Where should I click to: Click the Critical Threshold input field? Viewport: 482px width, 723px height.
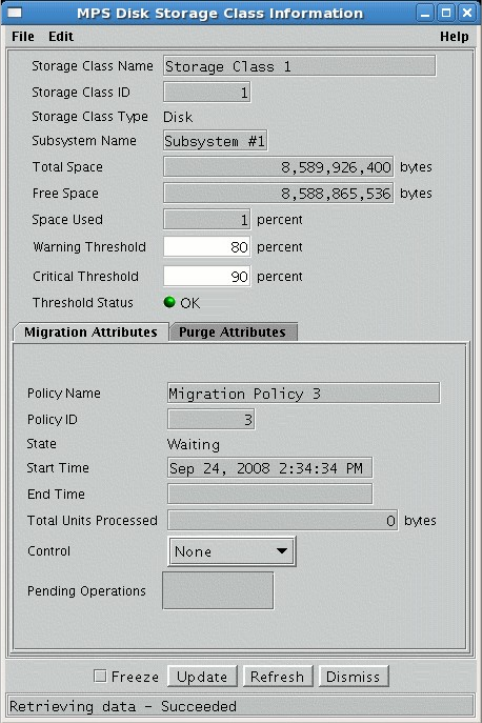pos(207,276)
